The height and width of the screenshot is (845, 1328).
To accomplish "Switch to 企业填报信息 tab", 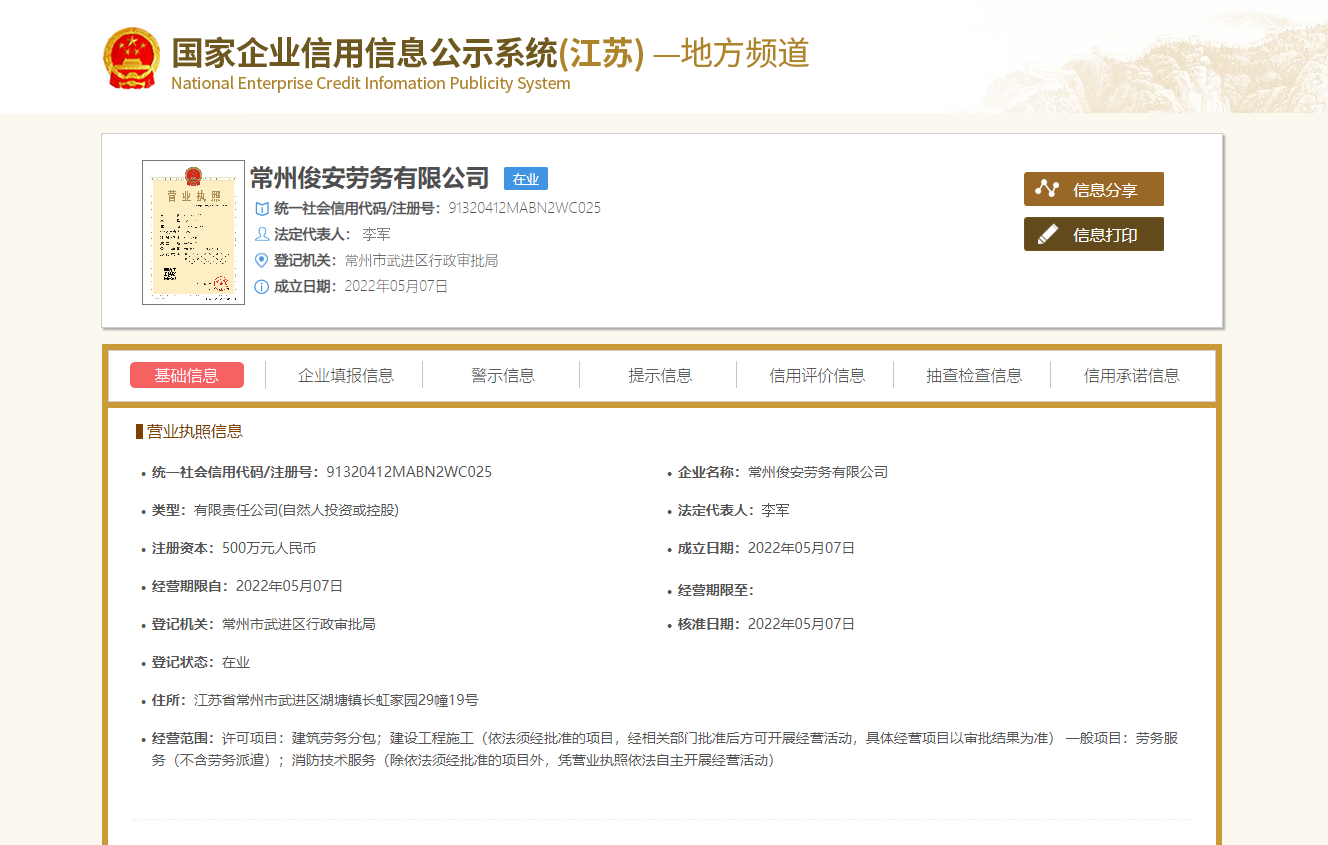I will [346, 376].
